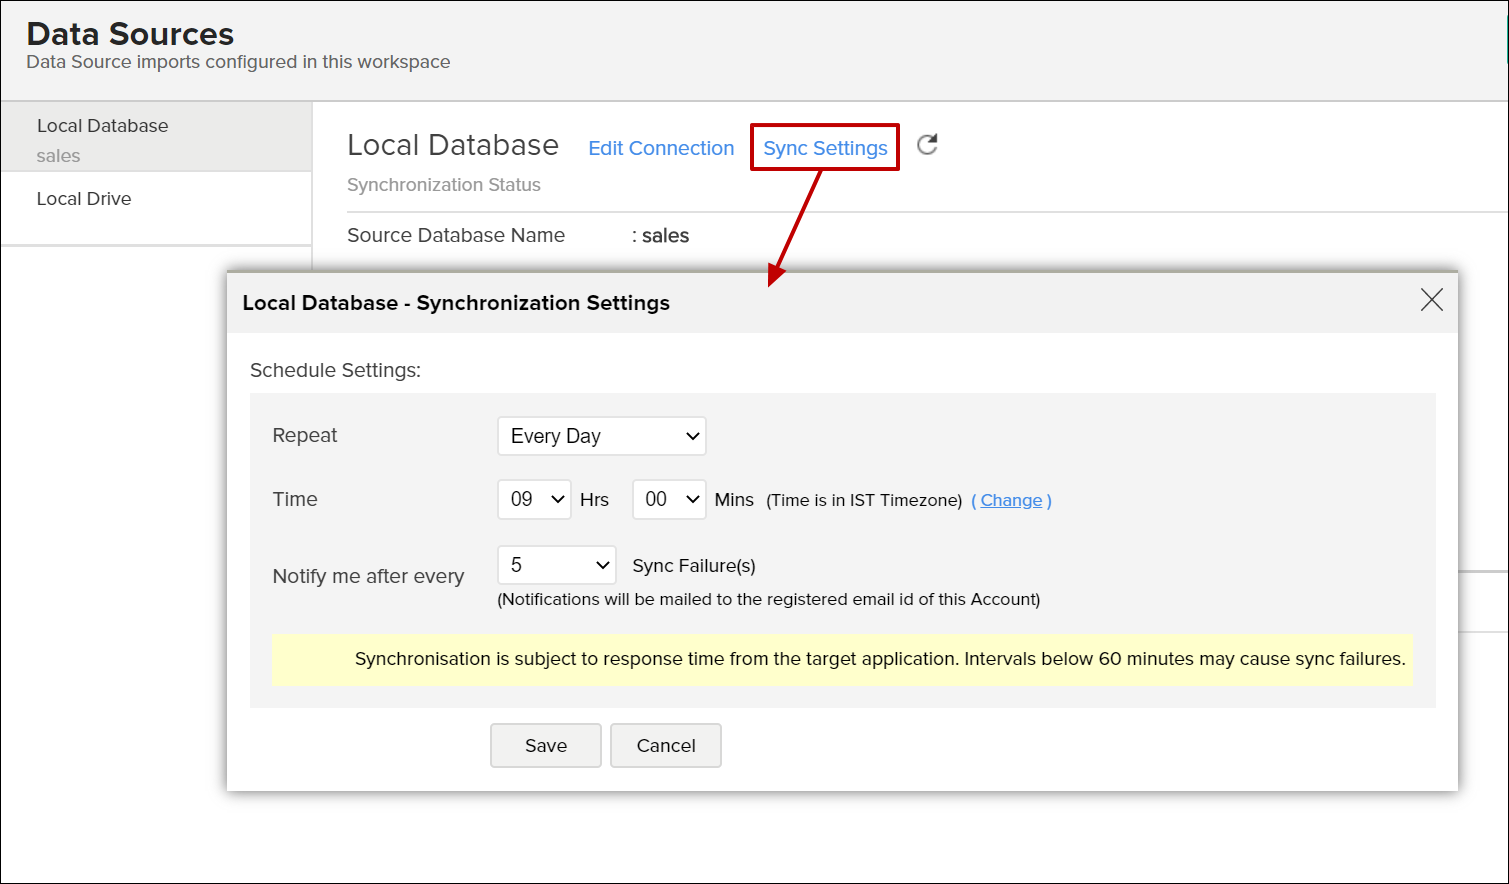Expand the minutes dropdown showing 00
The image size is (1509, 884).
tap(669, 499)
